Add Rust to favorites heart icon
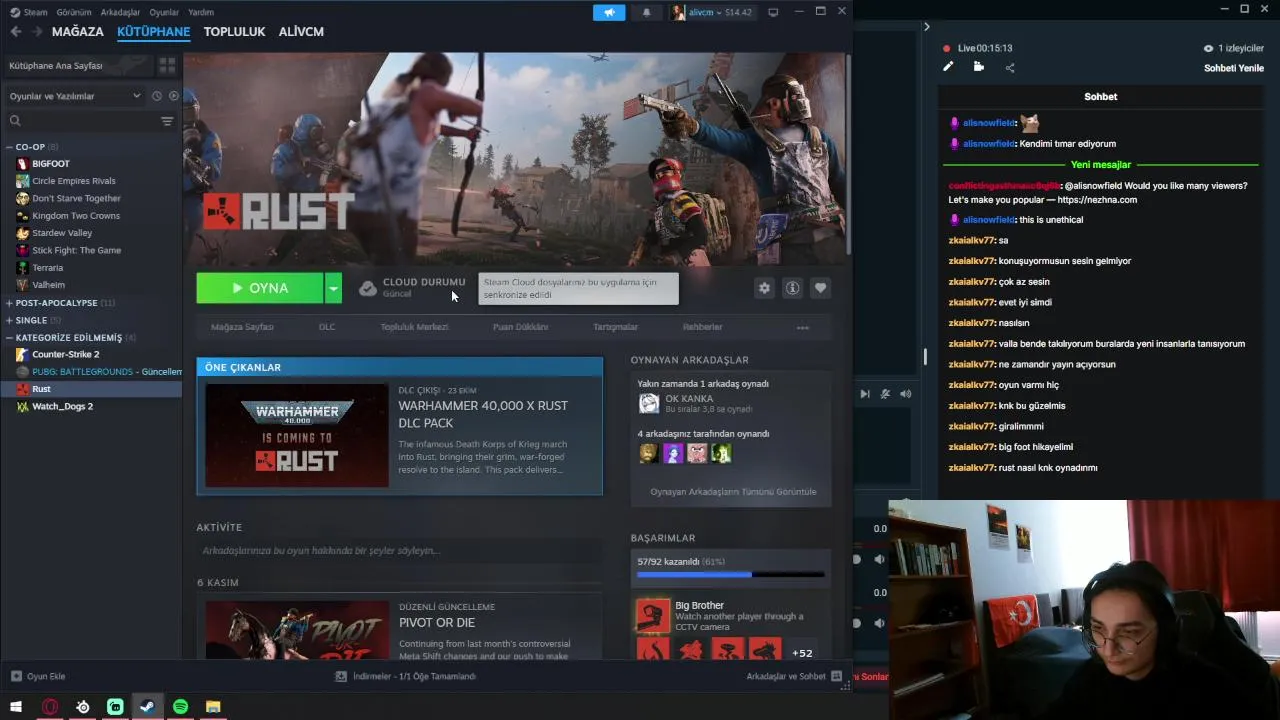1280x720 pixels. point(820,288)
